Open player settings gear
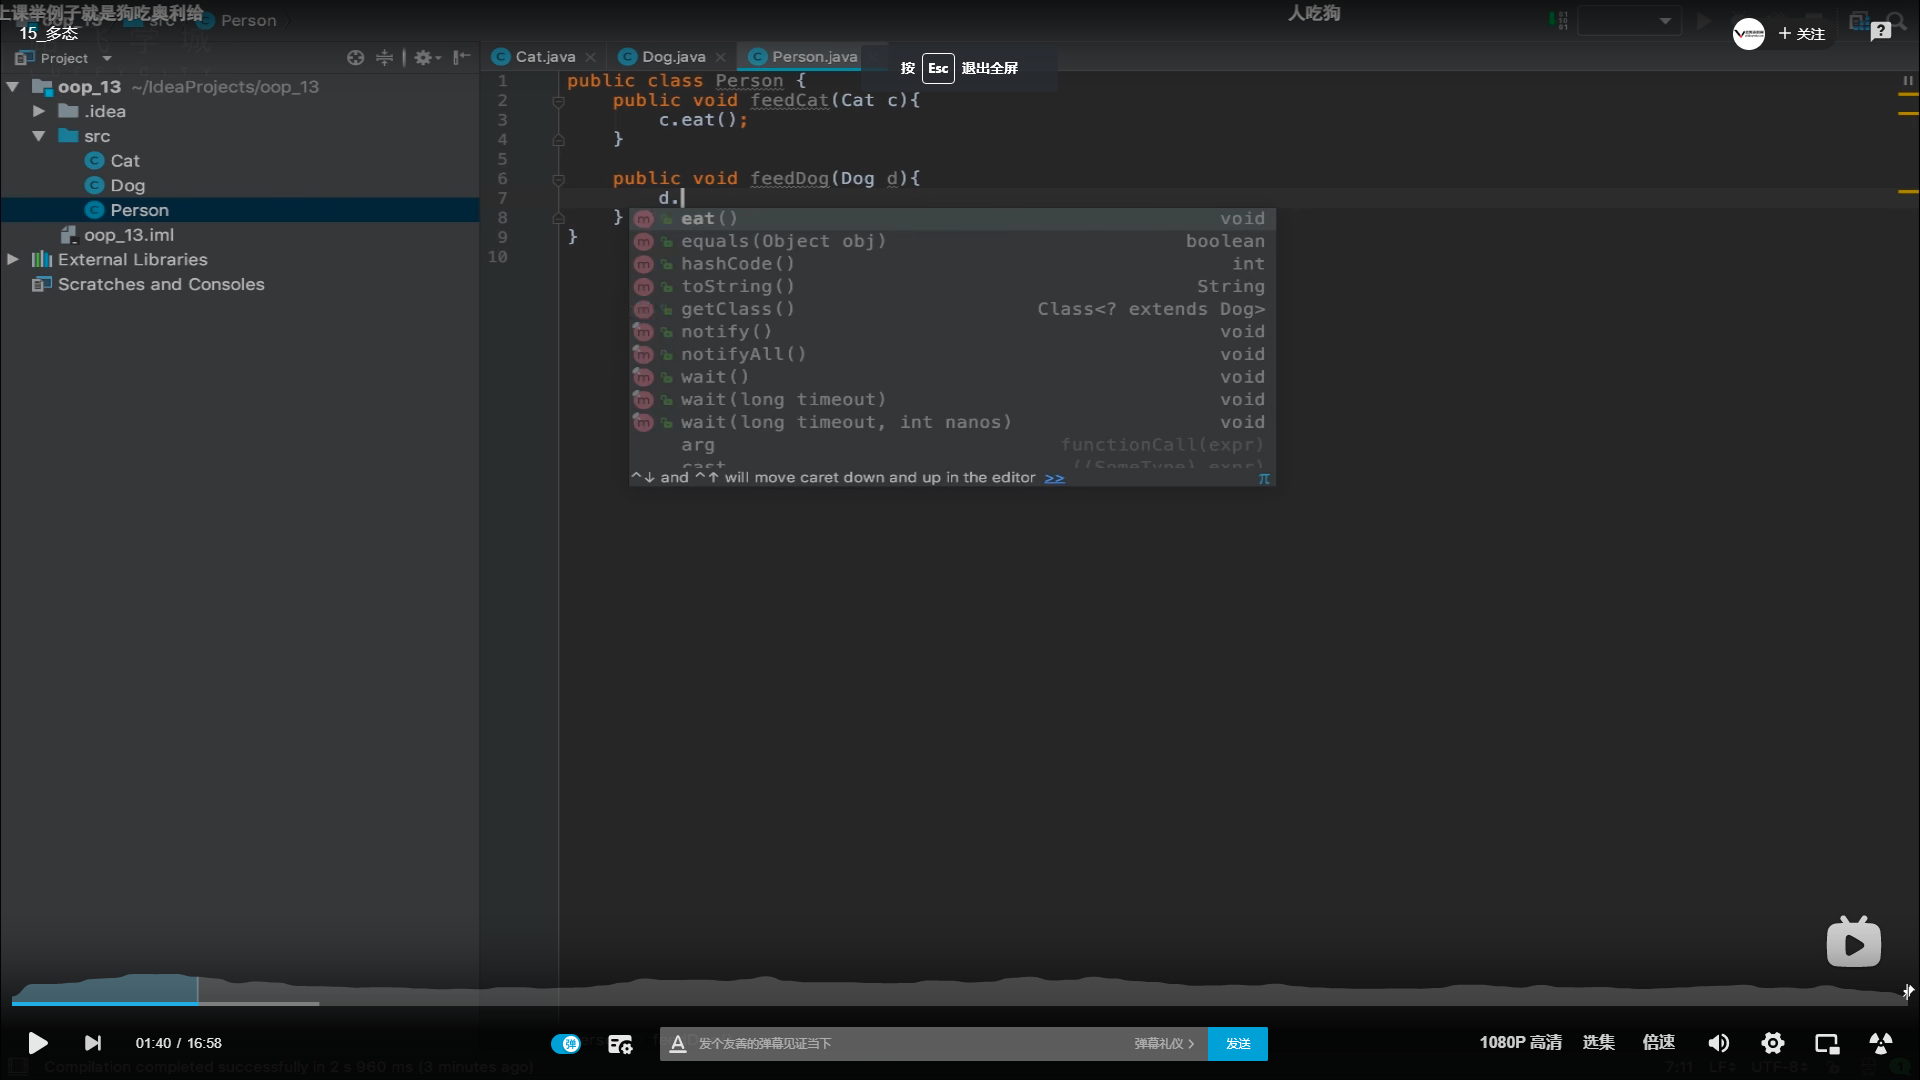The width and height of the screenshot is (1920, 1080). coord(1772,1043)
